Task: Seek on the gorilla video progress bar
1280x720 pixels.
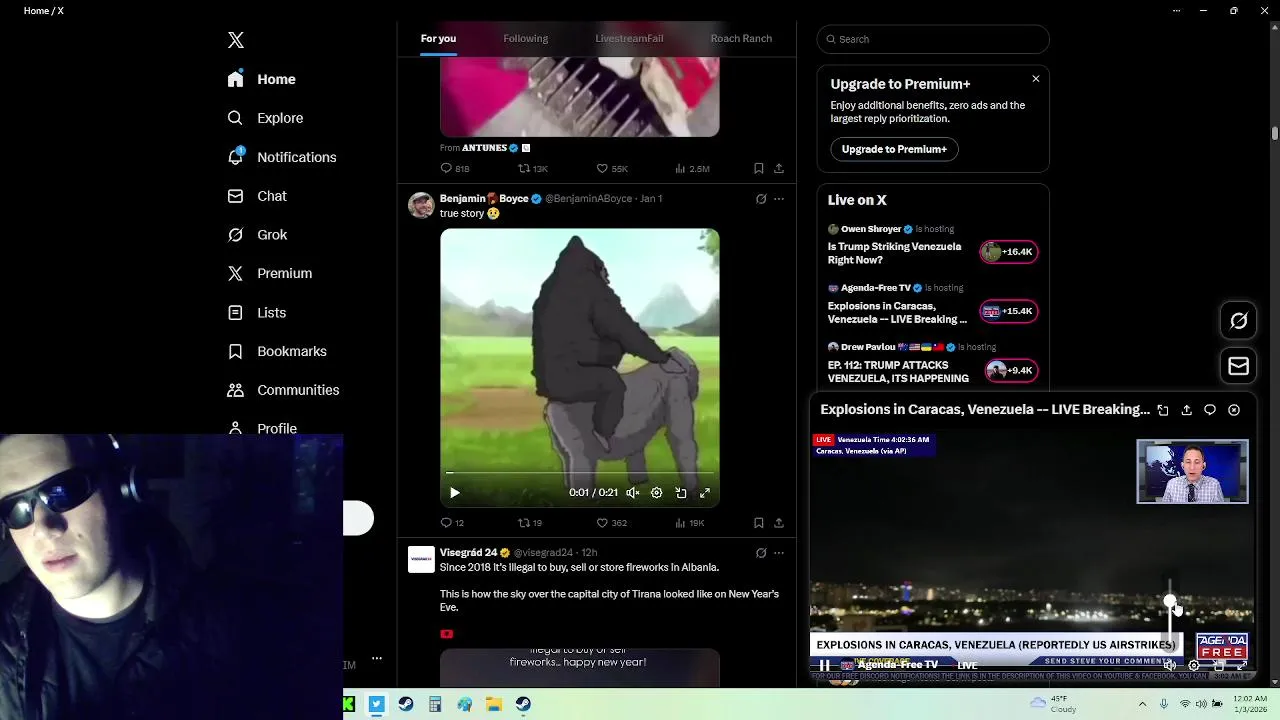Action: tap(580, 473)
